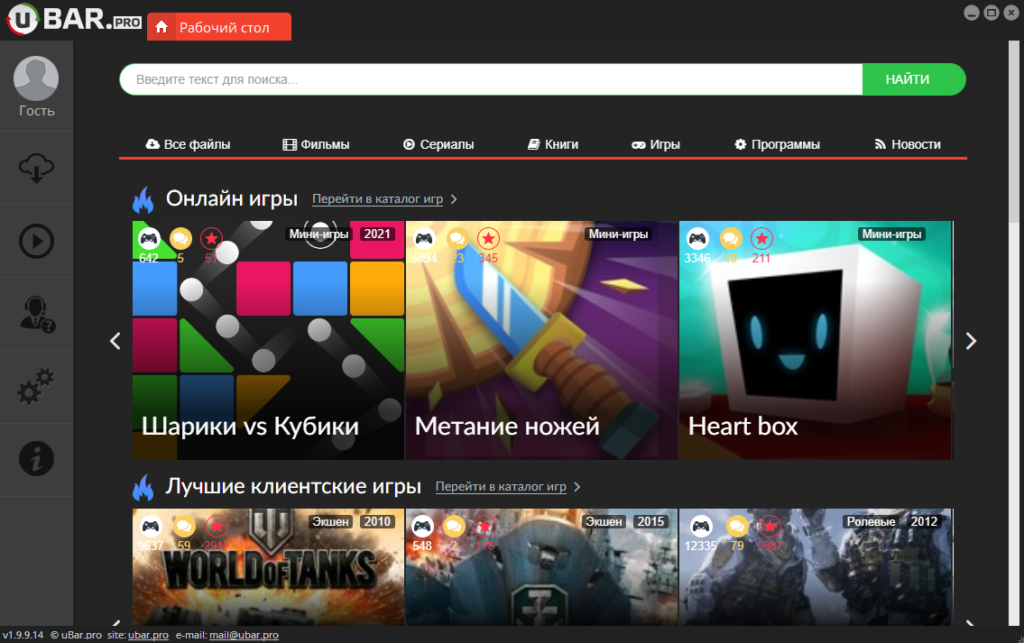Click flame icon beside Онлайн игры heading
This screenshot has width=1024, height=643.
[143, 199]
